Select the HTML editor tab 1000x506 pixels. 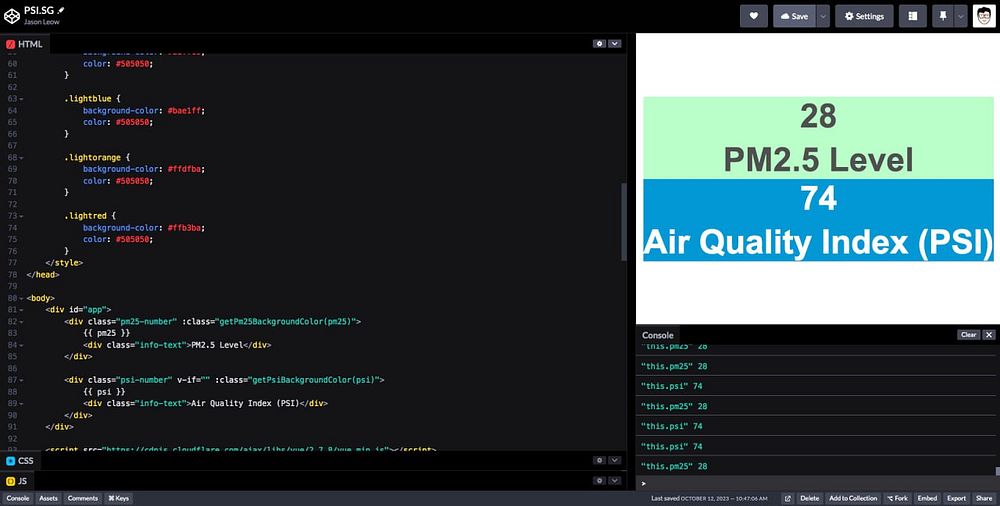(x=25, y=44)
